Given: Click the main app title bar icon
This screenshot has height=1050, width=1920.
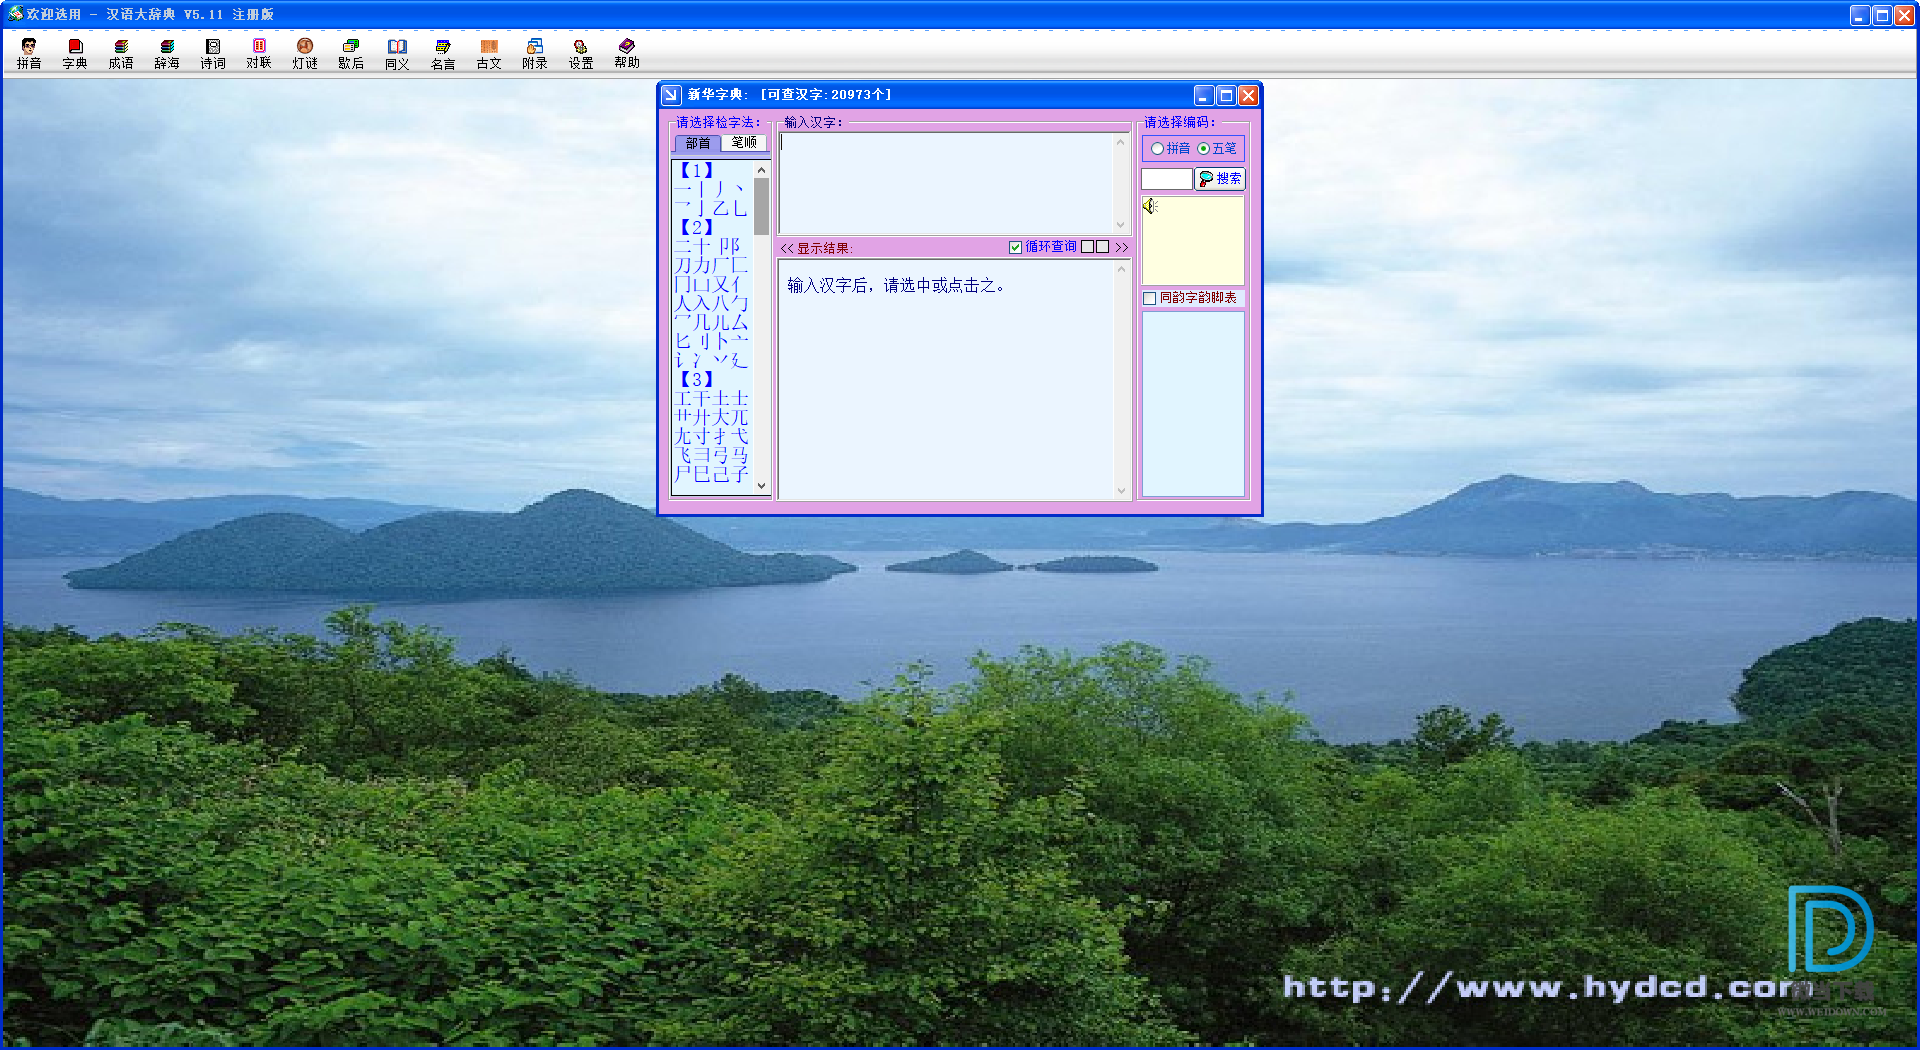Looking at the screenshot, I should (15, 14).
